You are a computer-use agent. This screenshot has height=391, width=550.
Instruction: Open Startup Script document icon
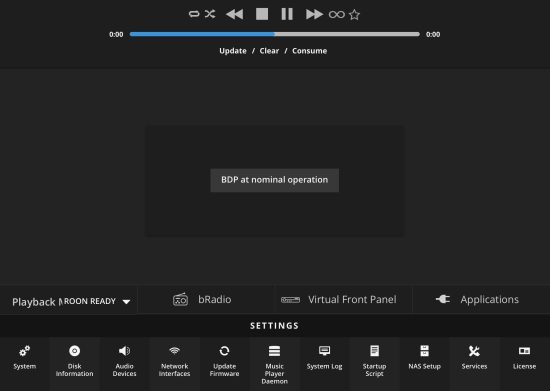[375, 351]
